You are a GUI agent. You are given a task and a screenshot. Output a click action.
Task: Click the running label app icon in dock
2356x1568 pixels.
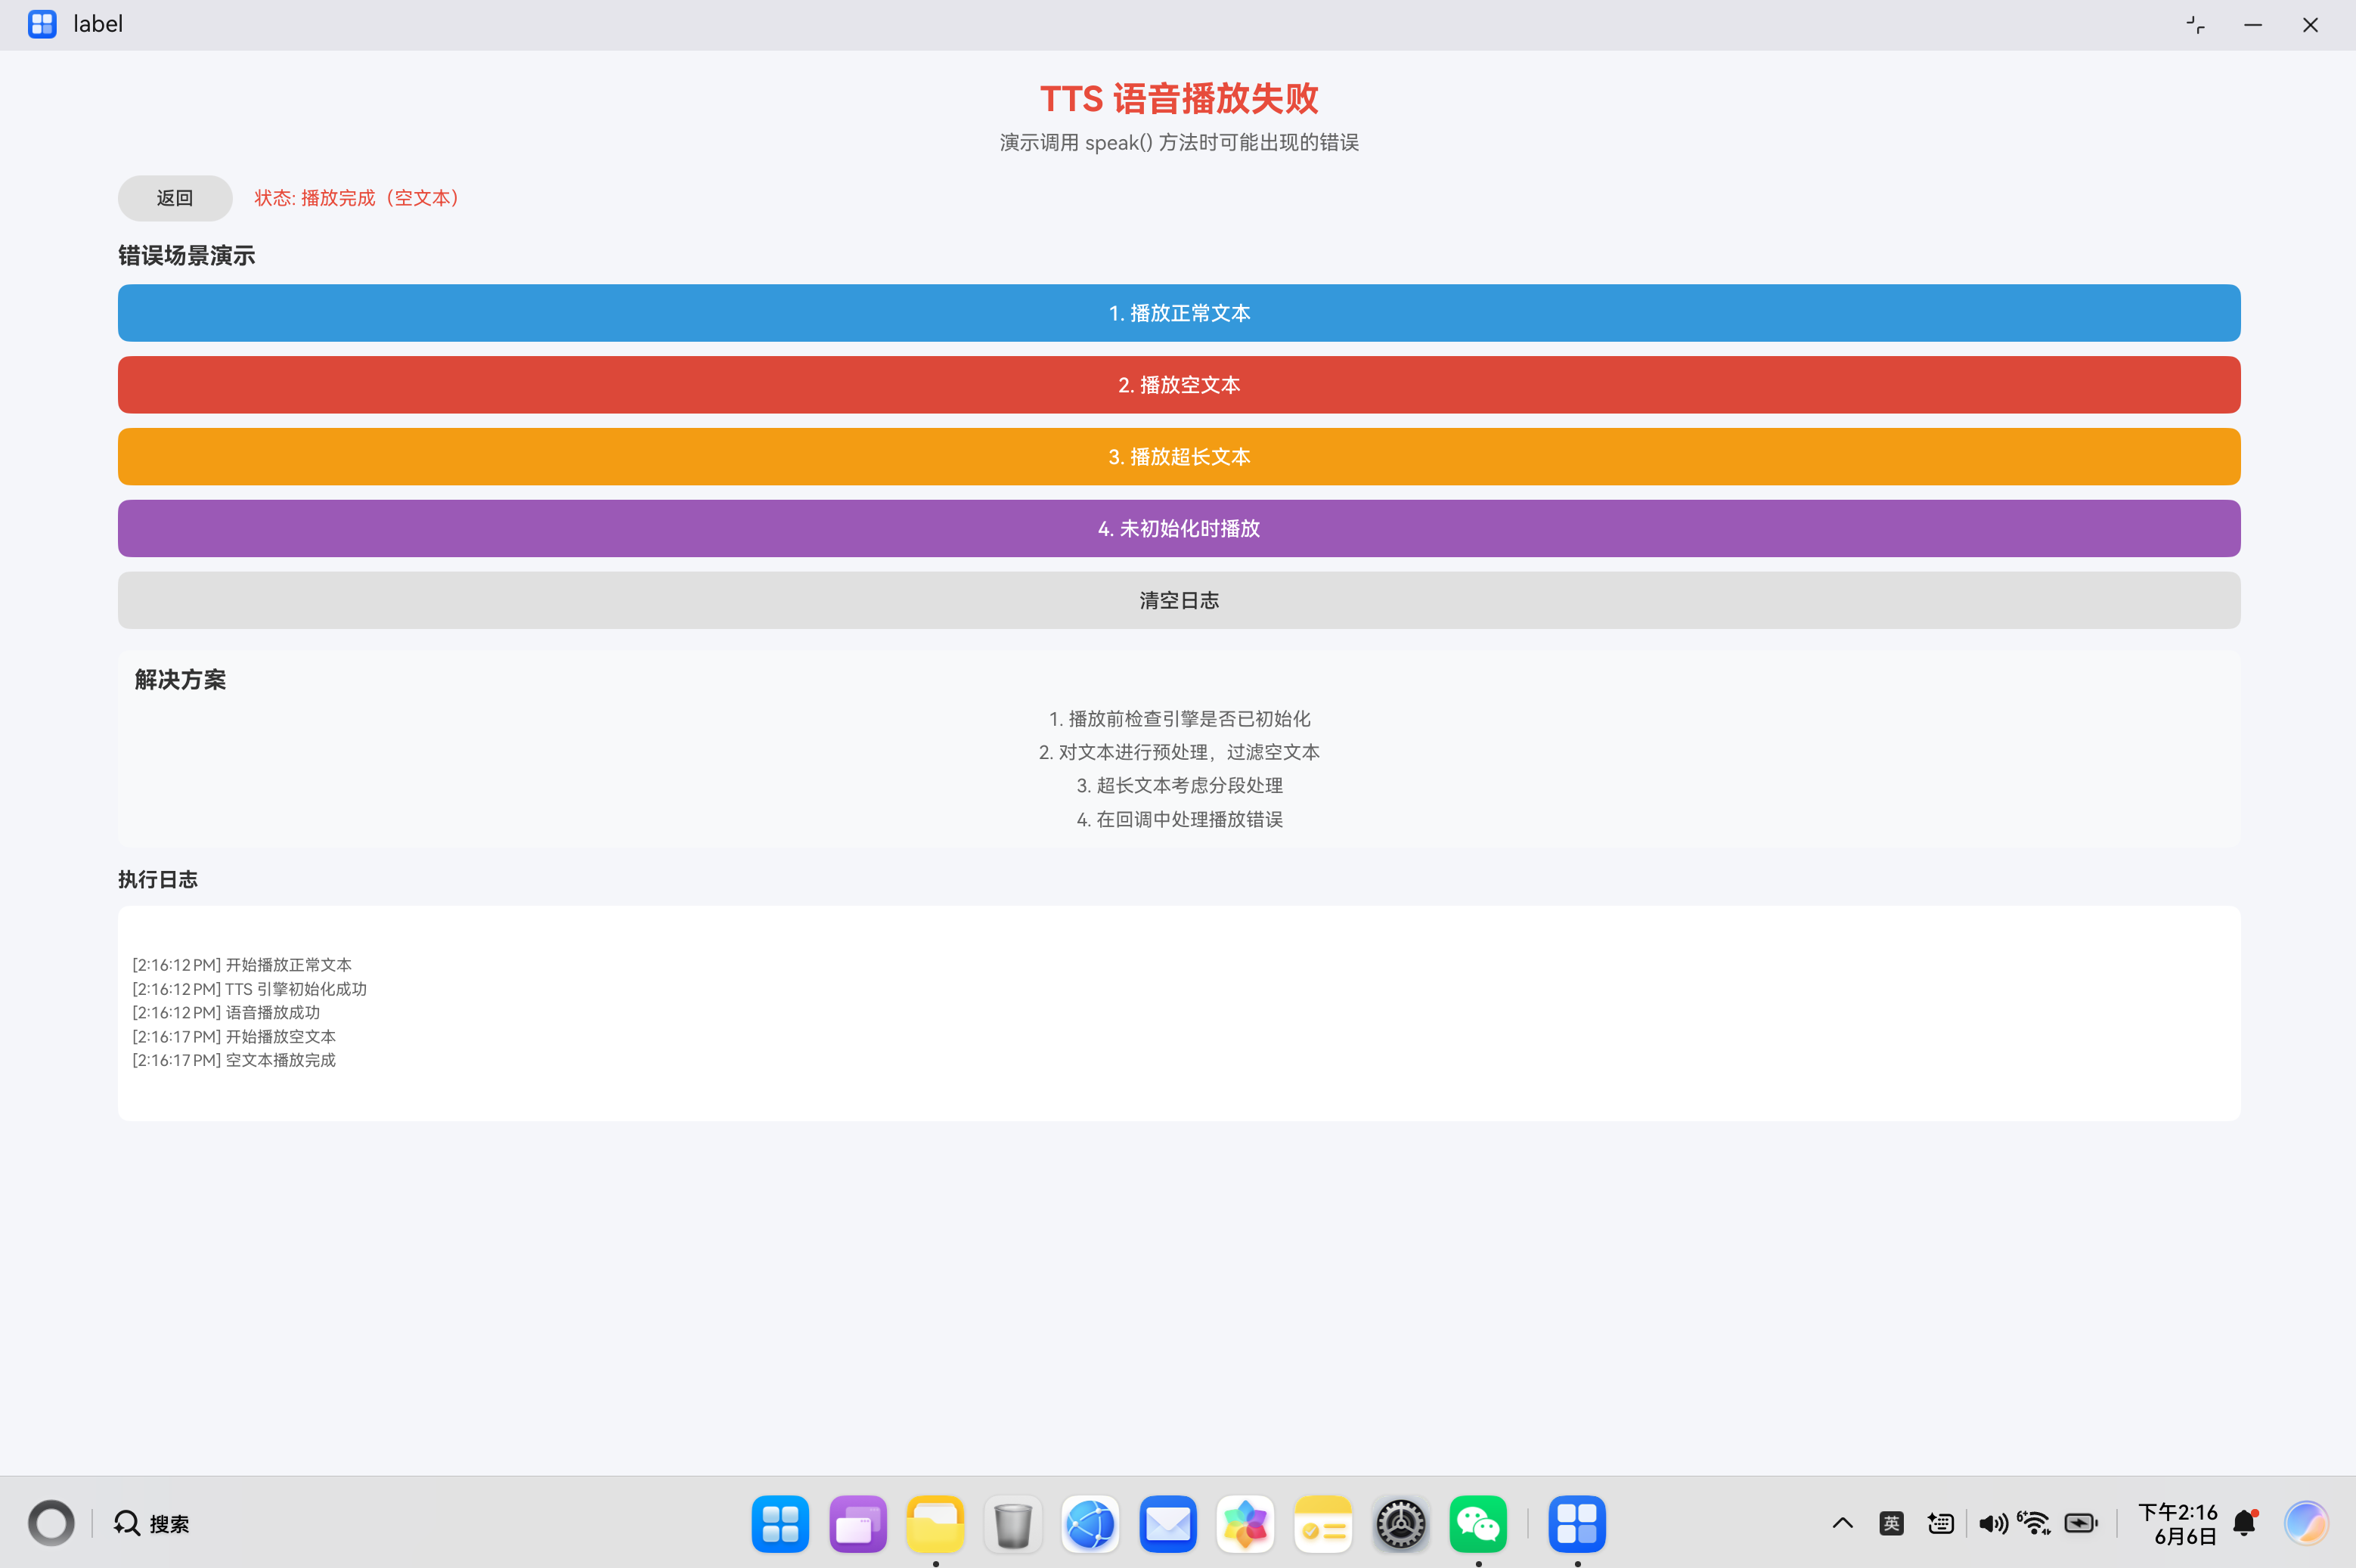coord(1577,1524)
